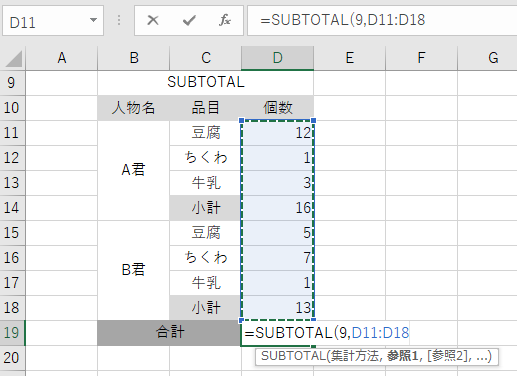Select row 17 header
Viewport: 517px width, 376px height.
point(12,283)
